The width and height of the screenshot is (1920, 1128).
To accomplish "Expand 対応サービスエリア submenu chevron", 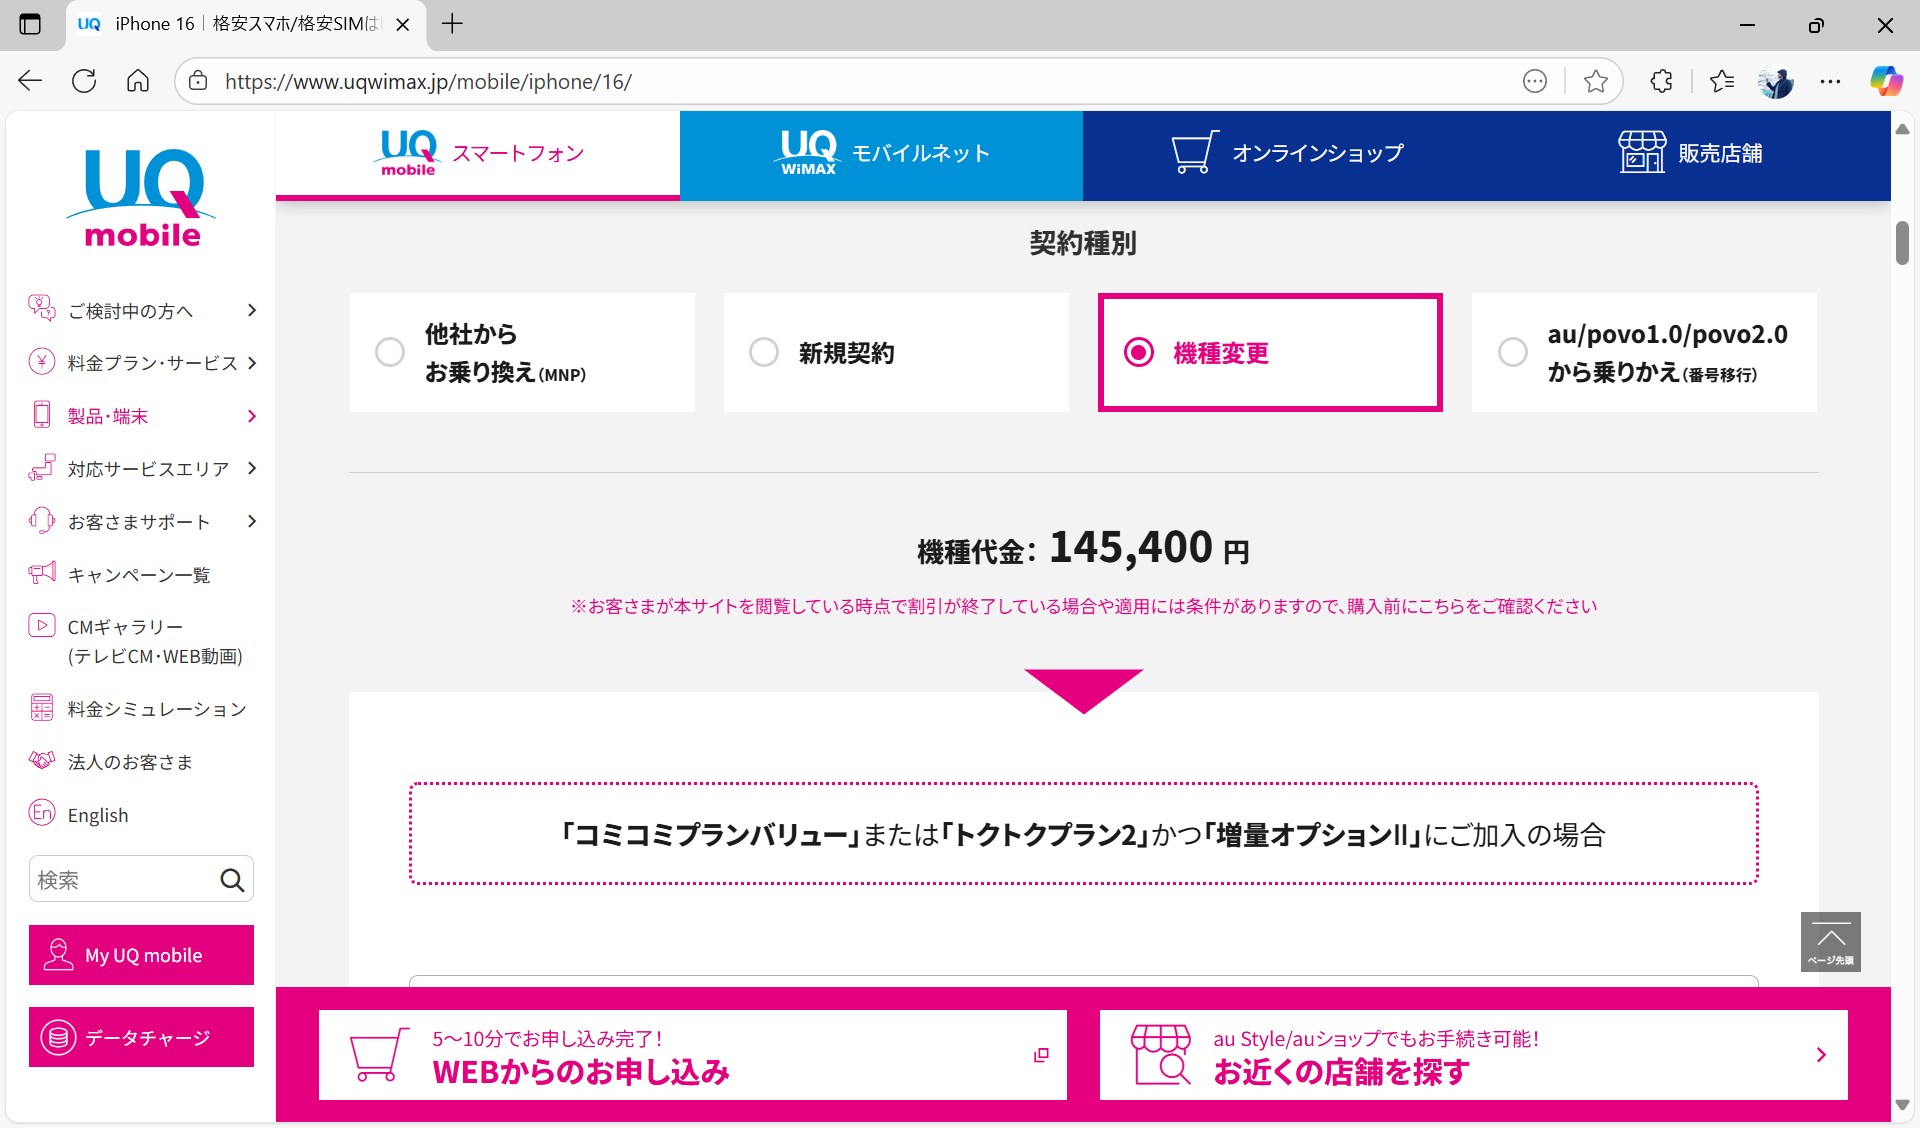I will tap(252, 468).
